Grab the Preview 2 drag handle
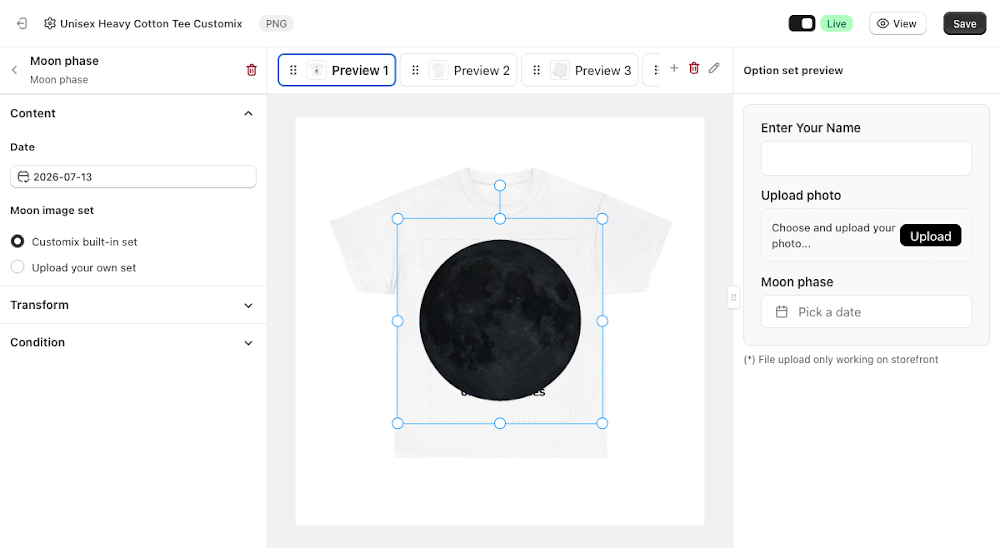 415,70
